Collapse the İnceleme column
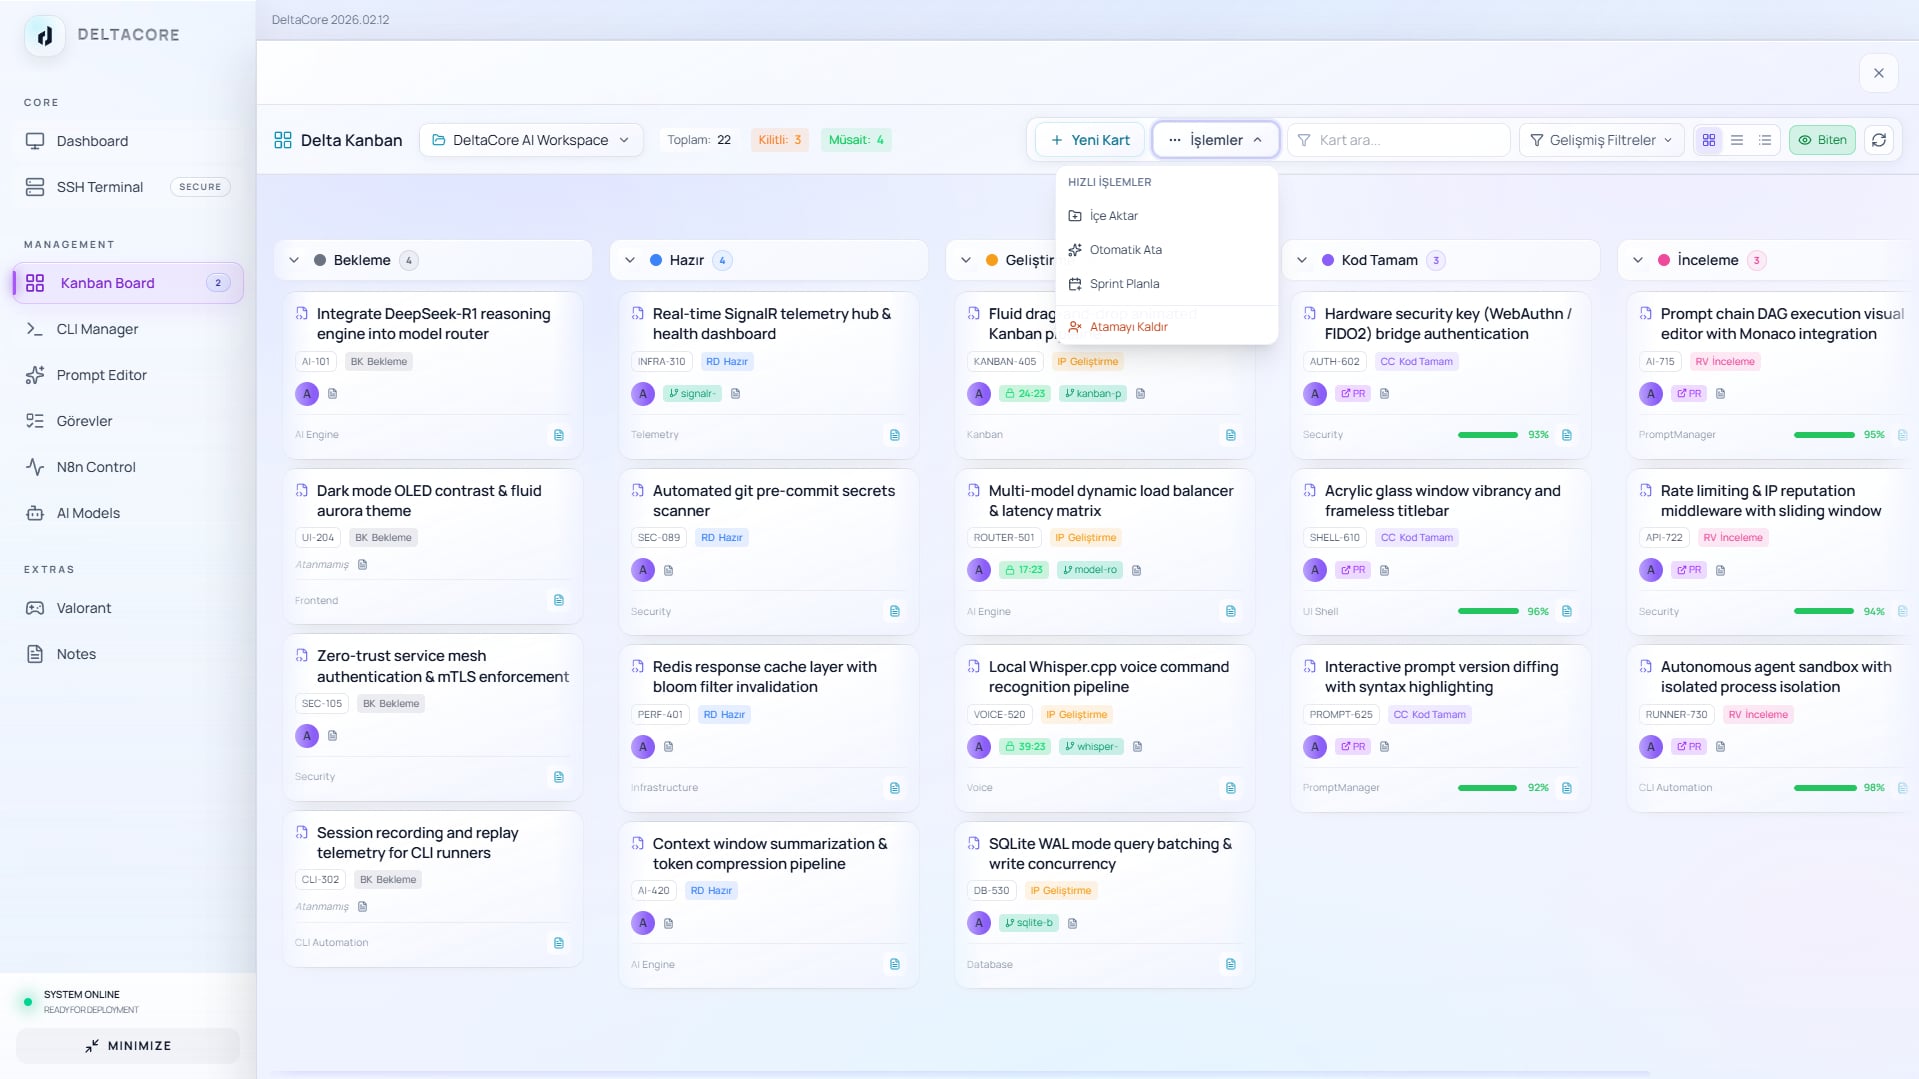The image size is (1919, 1079). tap(1638, 260)
